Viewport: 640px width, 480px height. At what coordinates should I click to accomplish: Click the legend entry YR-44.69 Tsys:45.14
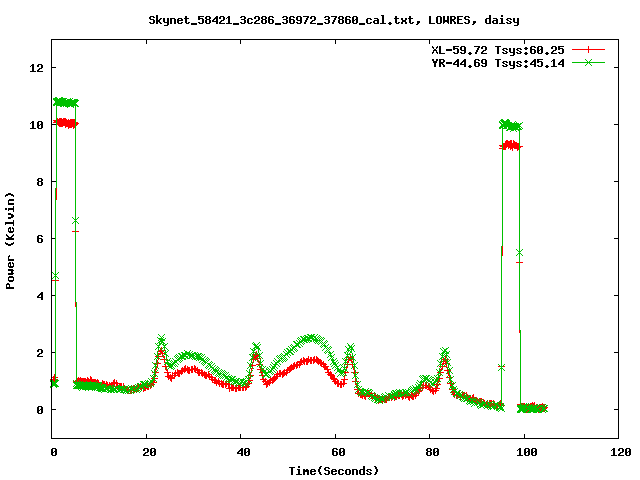498,63
